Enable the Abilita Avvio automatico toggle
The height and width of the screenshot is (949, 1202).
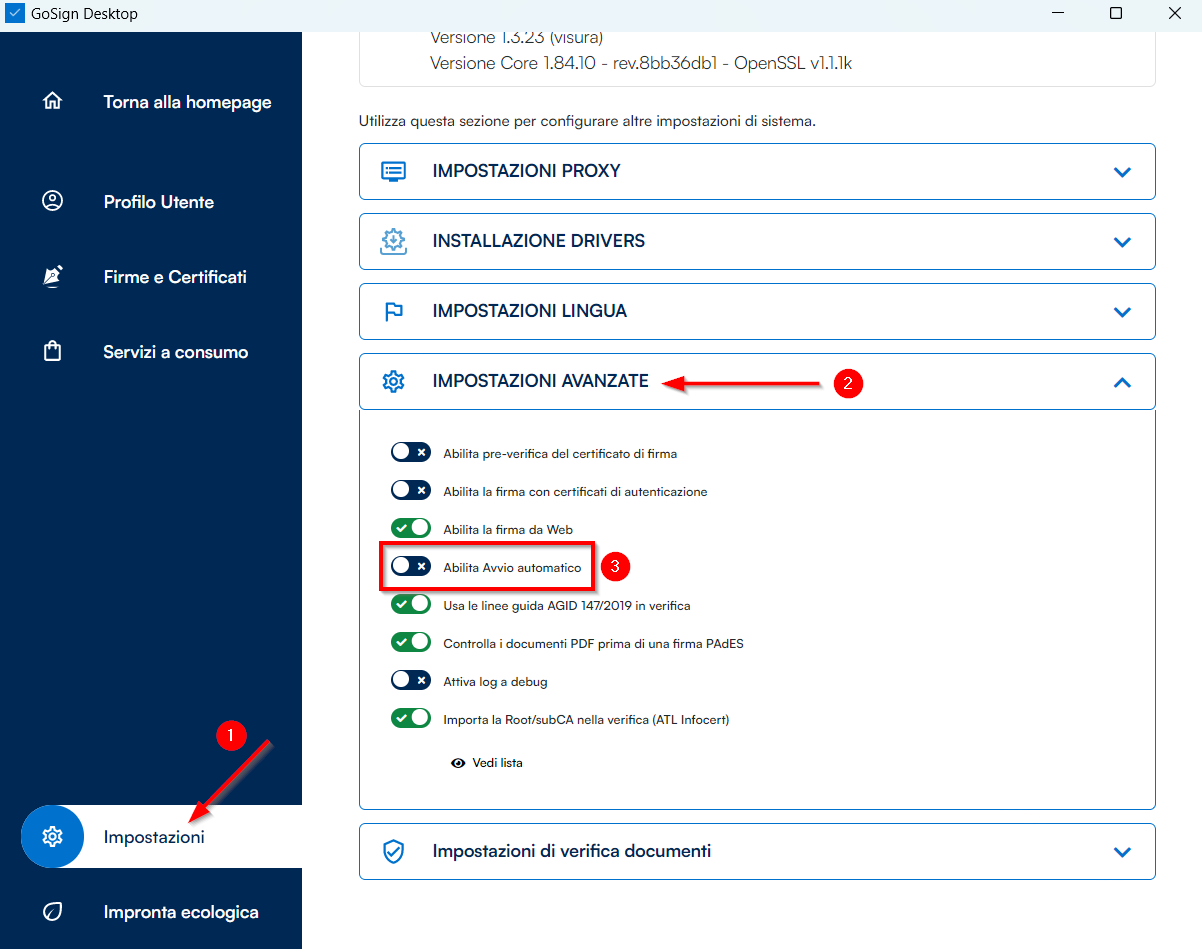coord(410,567)
